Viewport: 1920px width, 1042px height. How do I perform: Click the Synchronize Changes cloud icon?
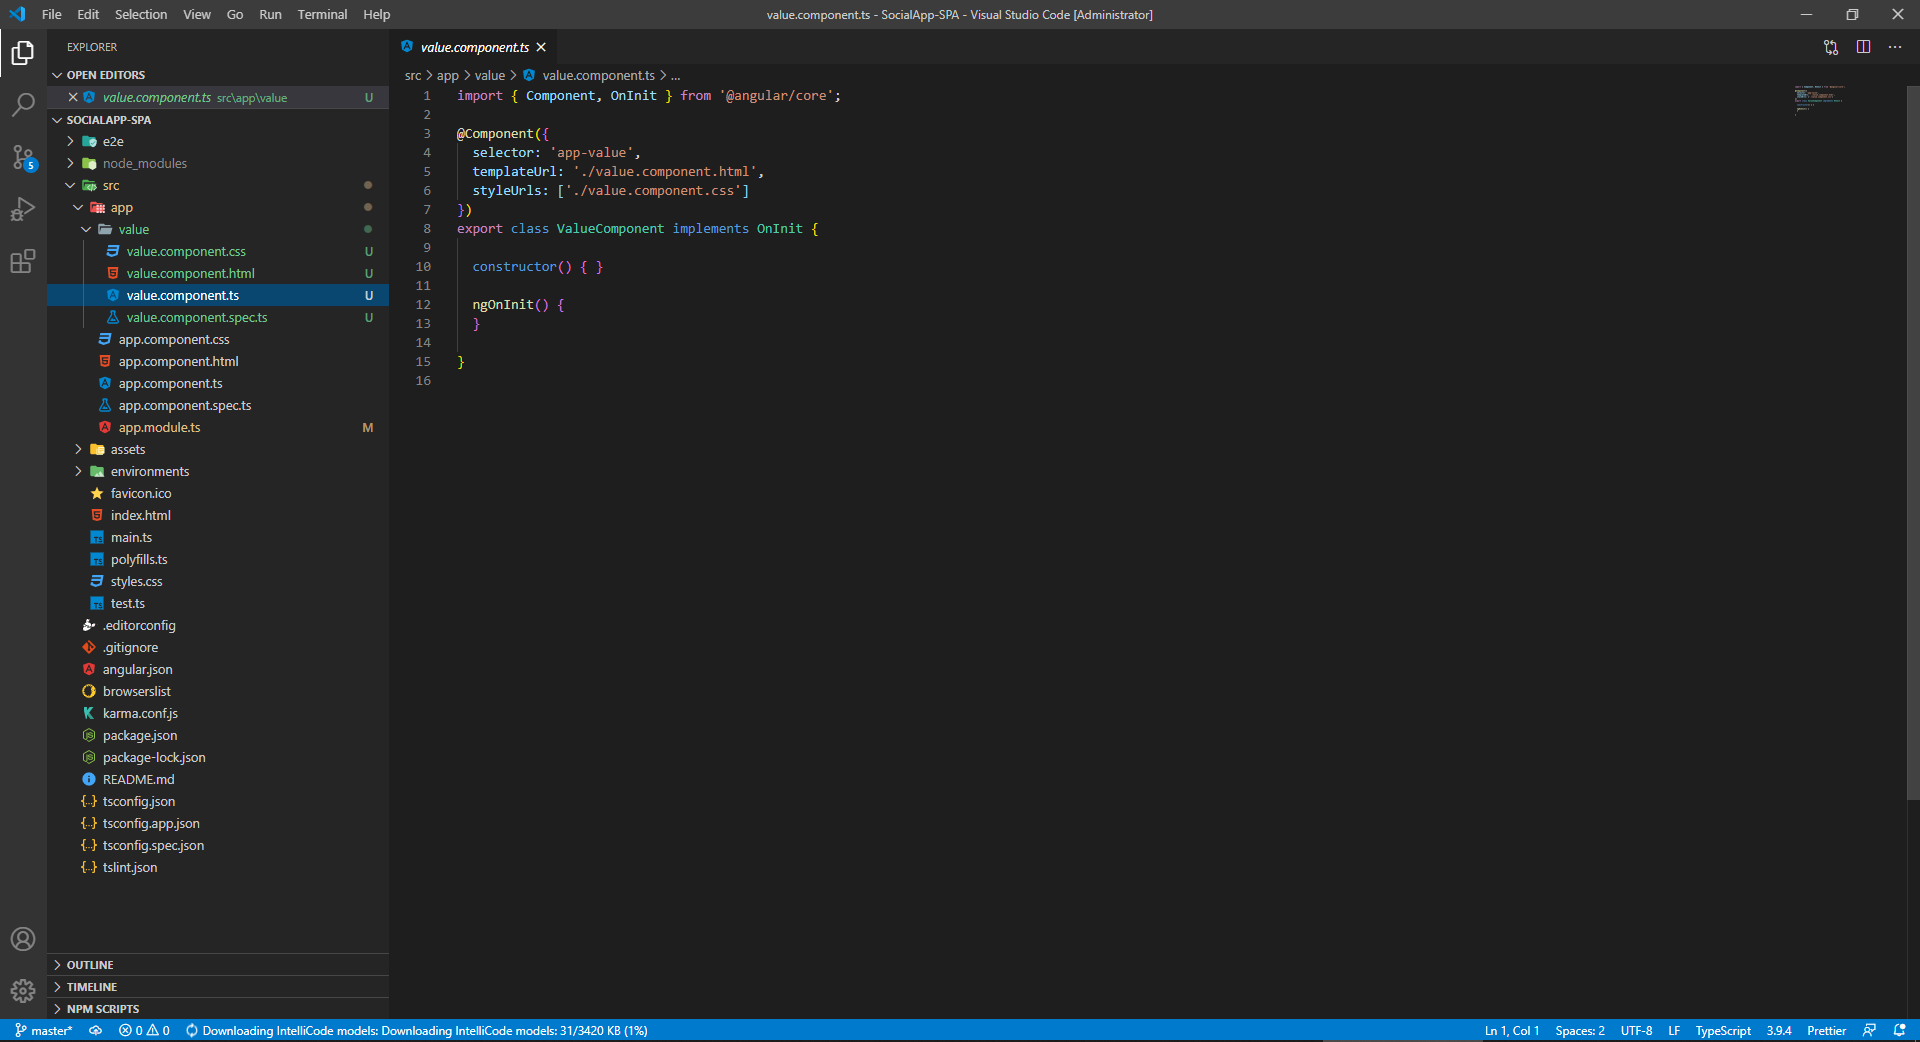coord(96,1030)
